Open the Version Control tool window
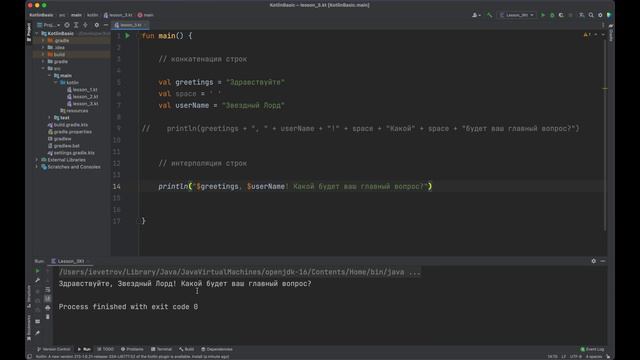This screenshot has width=640, height=360. click(x=53, y=349)
